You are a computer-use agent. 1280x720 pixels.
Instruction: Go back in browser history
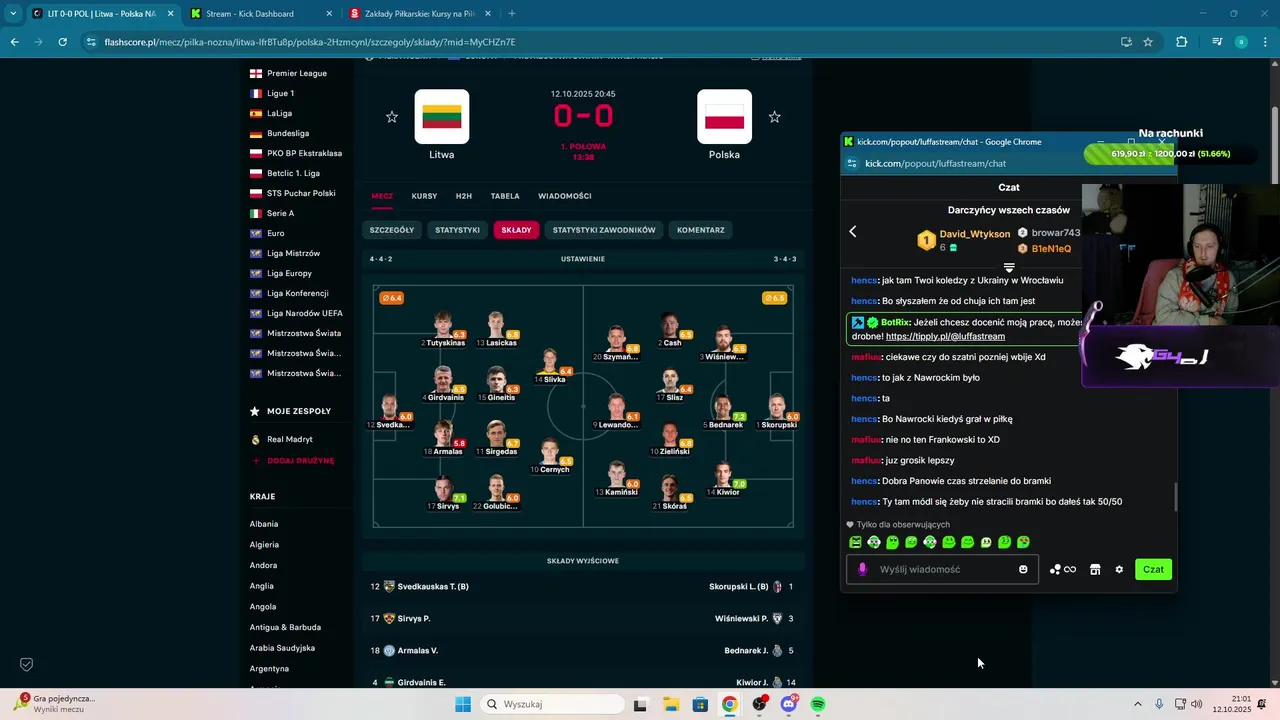click(x=14, y=42)
